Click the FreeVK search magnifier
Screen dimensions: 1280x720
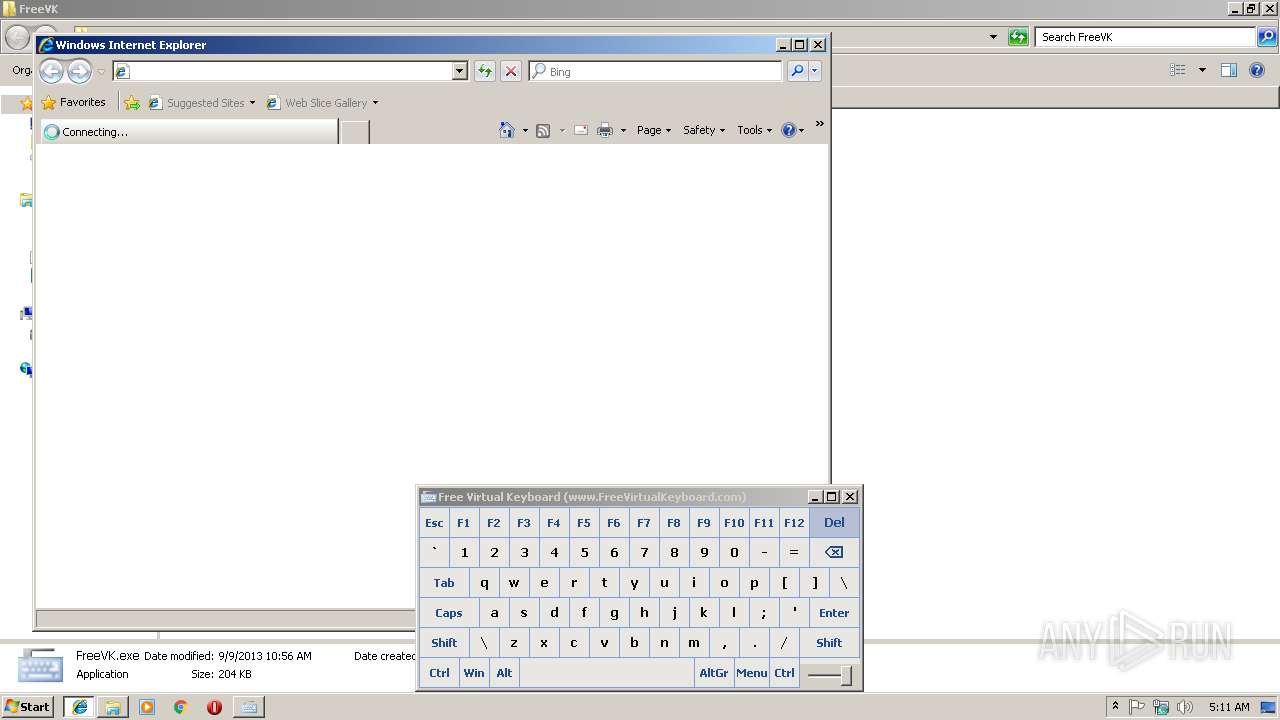[1267, 37]
